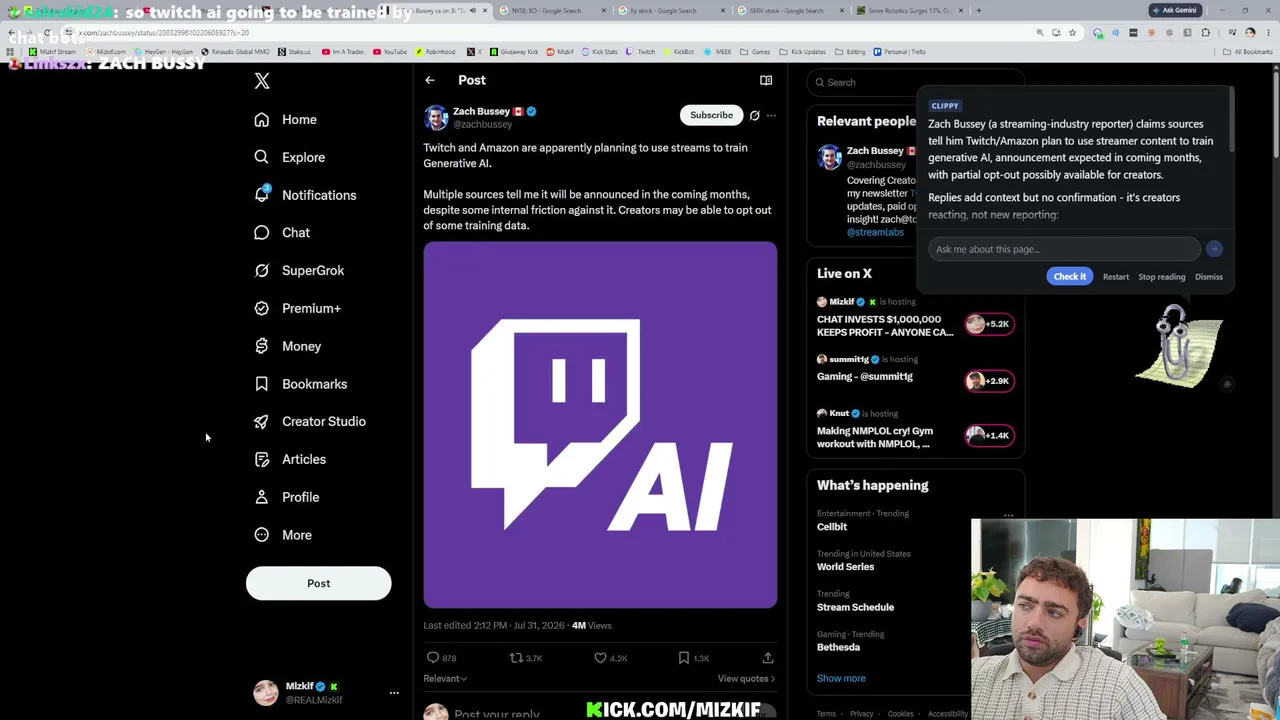Click the Profile person icon
1280x720 pixels.
(261, 497)
